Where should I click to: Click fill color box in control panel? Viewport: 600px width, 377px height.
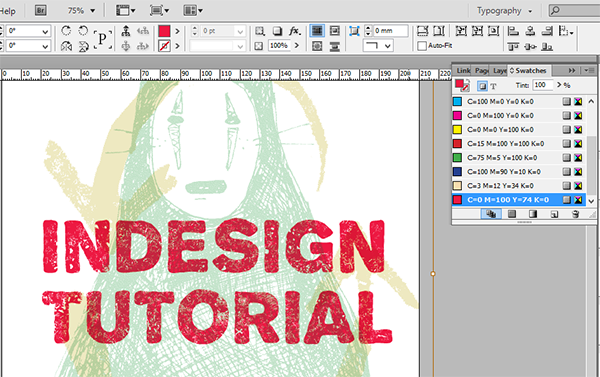tap(164, 31)
